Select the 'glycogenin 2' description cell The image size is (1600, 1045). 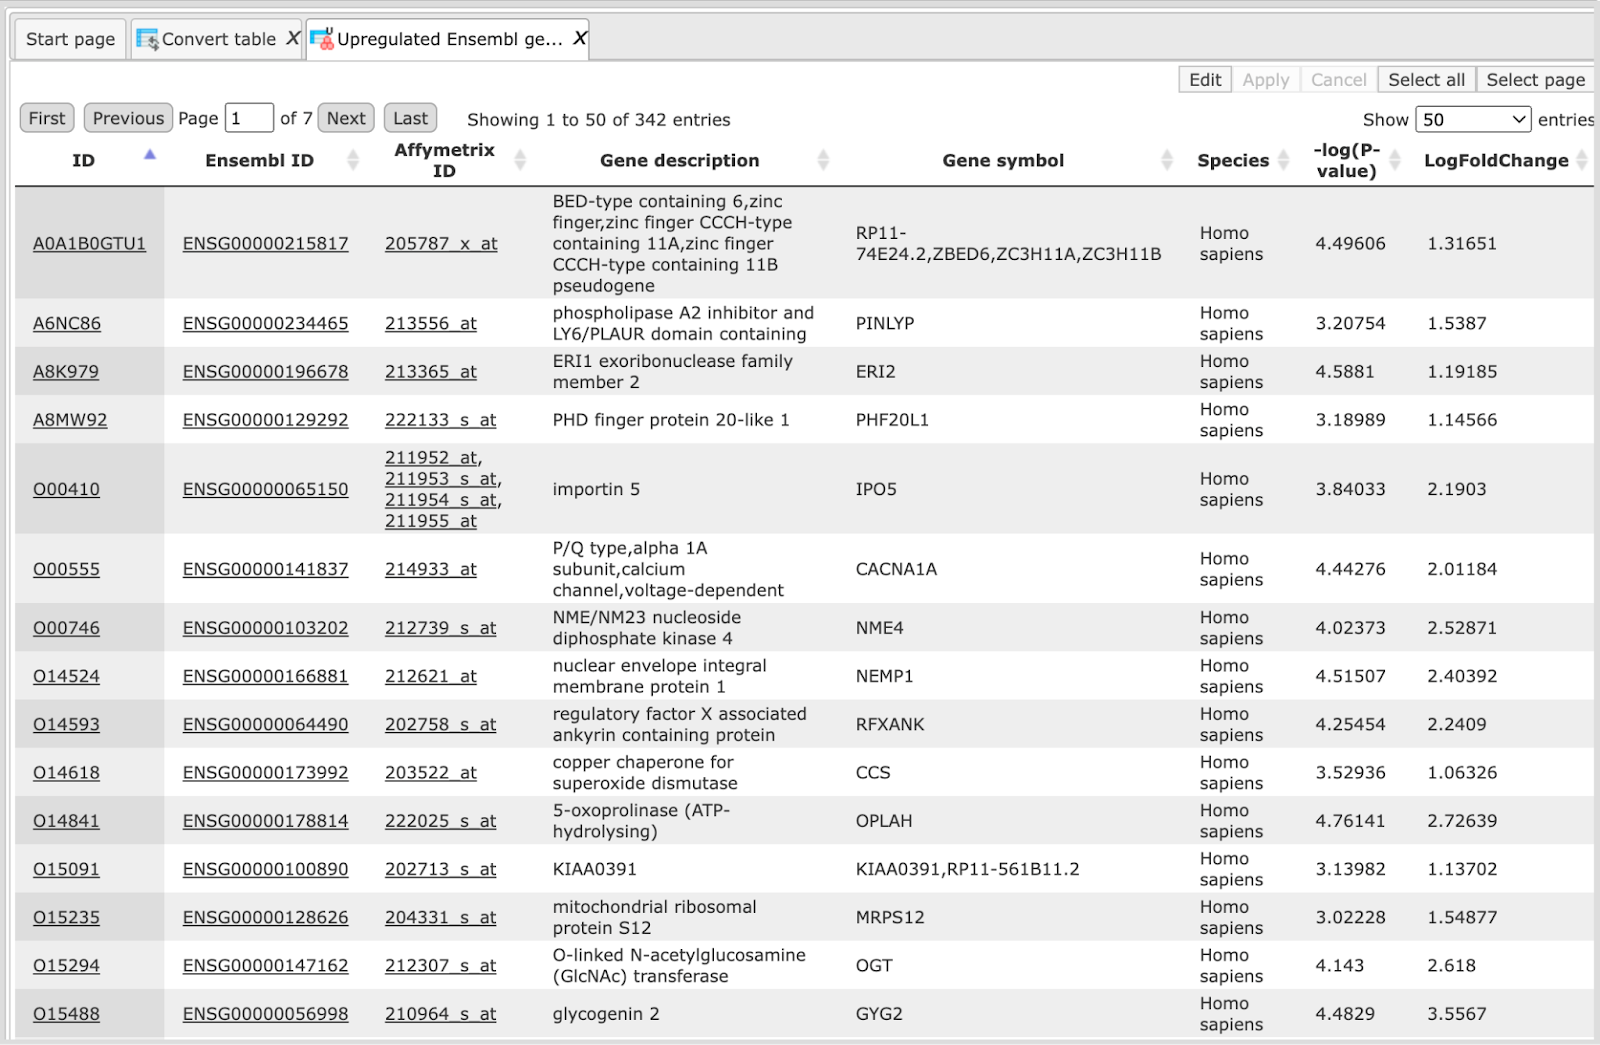click(606, 1014)
